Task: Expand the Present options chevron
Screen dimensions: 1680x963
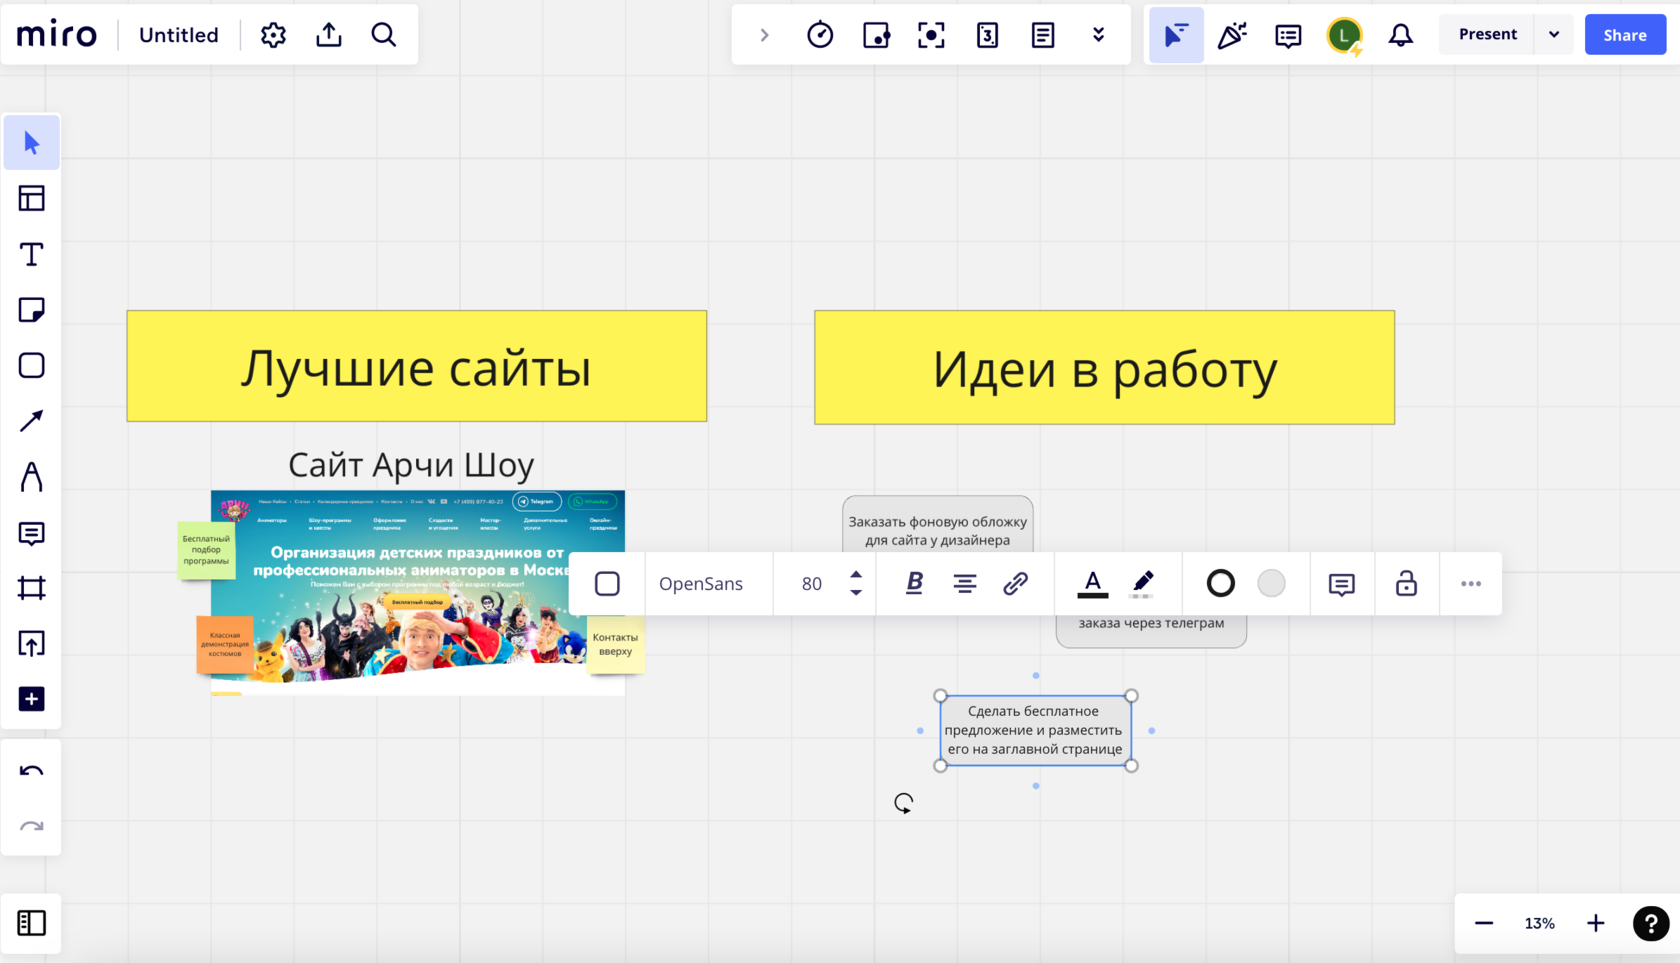Action: coord(1553,33)
